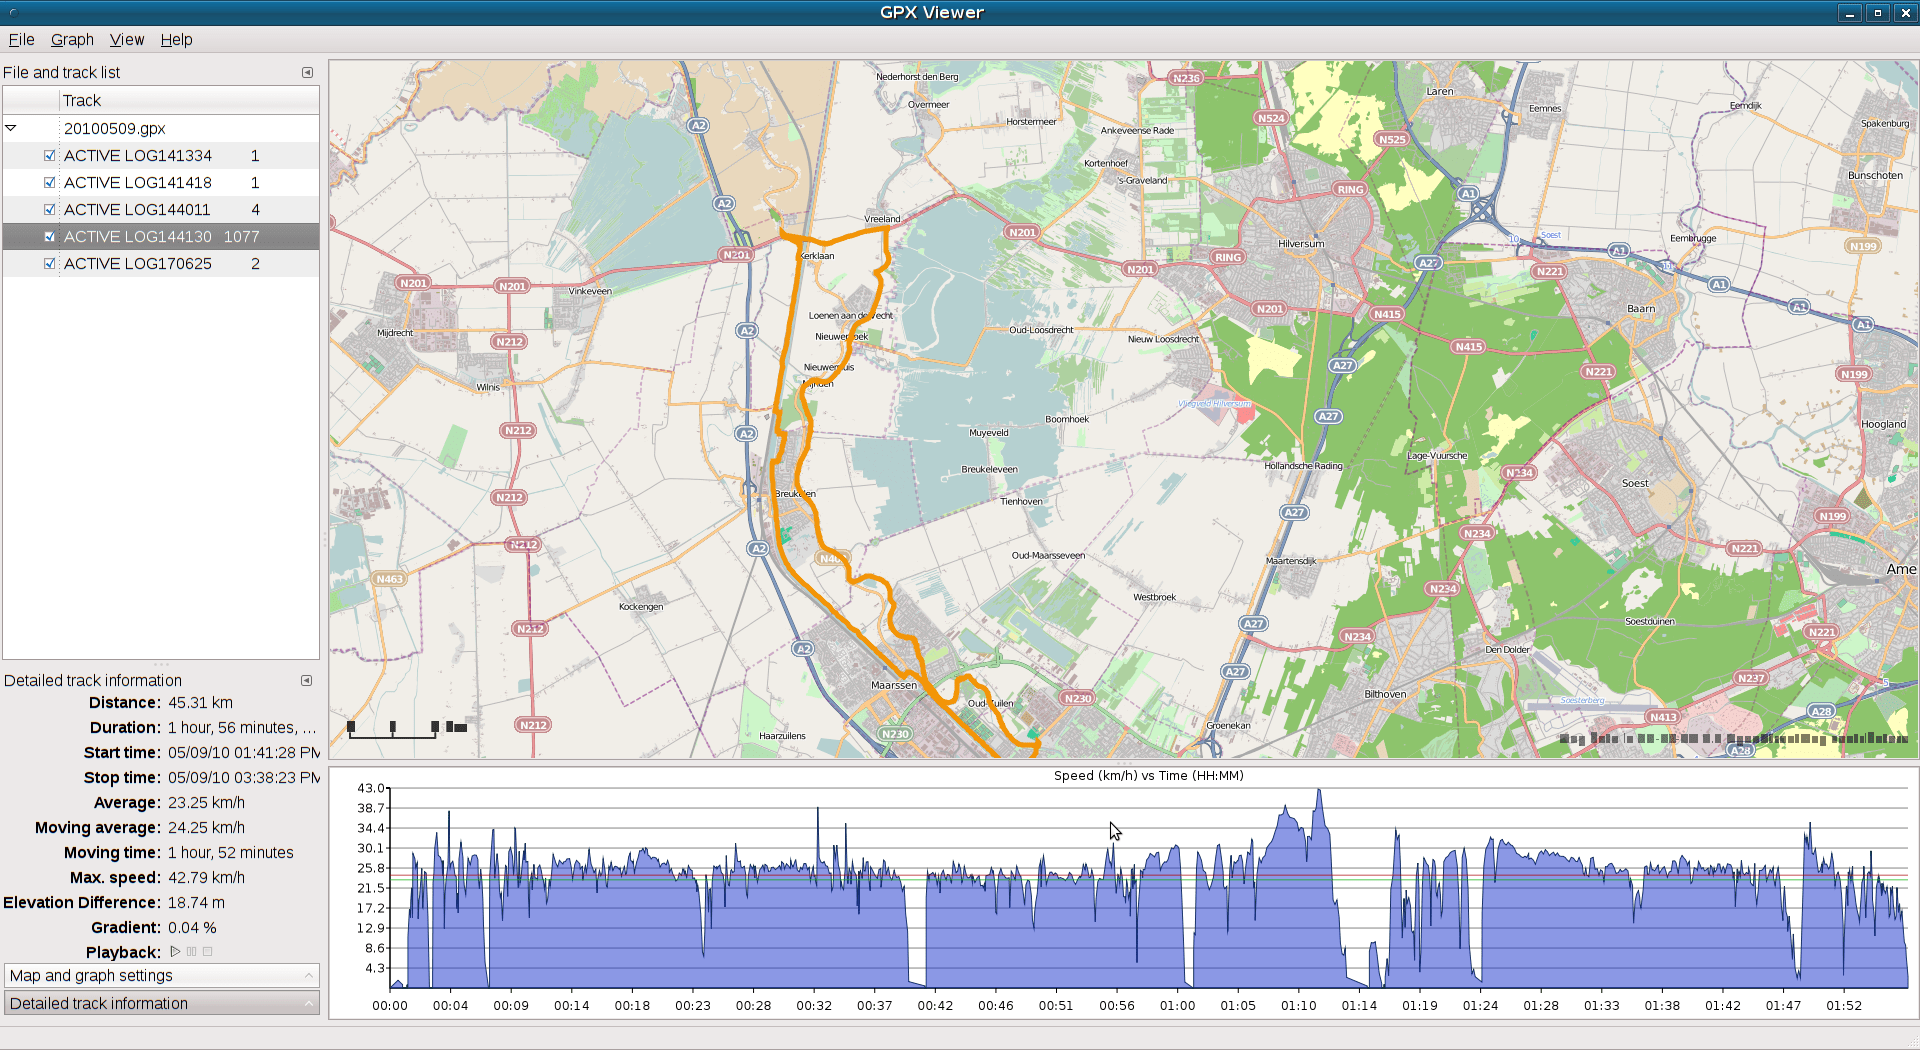
Task: Minimize the GPX Viewer window
Action: [x=1849, y=13]
